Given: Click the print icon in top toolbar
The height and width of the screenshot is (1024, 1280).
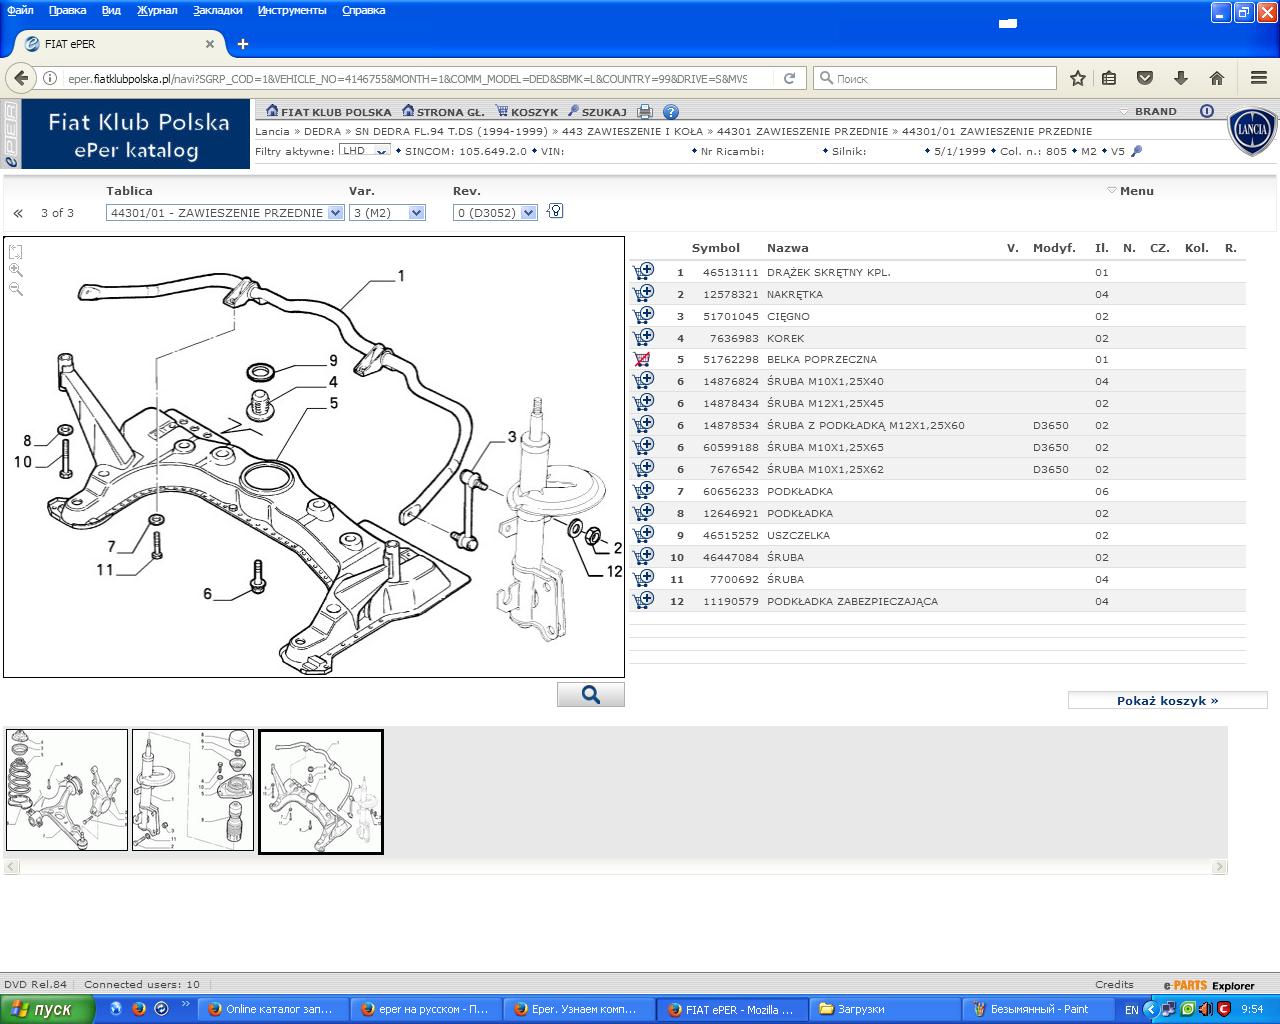Looking at the screenshot, I should pyautogui.click(x=645, y=112).
